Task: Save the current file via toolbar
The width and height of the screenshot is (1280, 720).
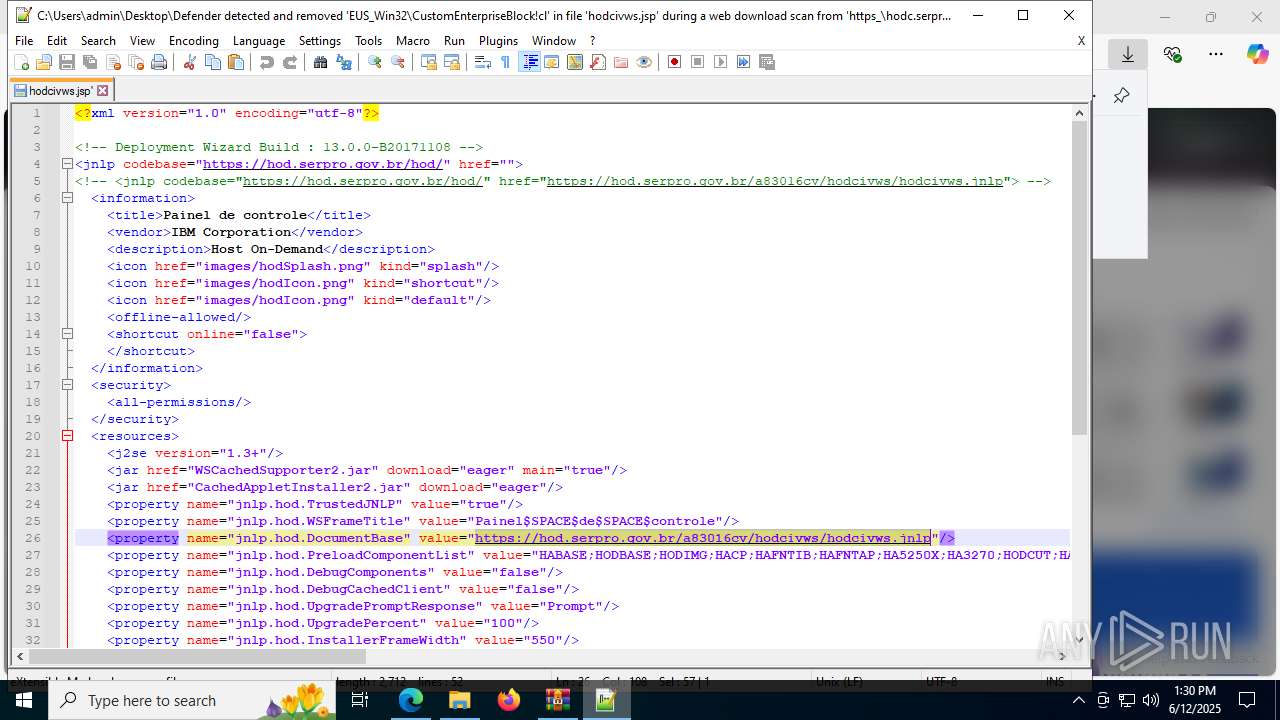Action: 67,62
